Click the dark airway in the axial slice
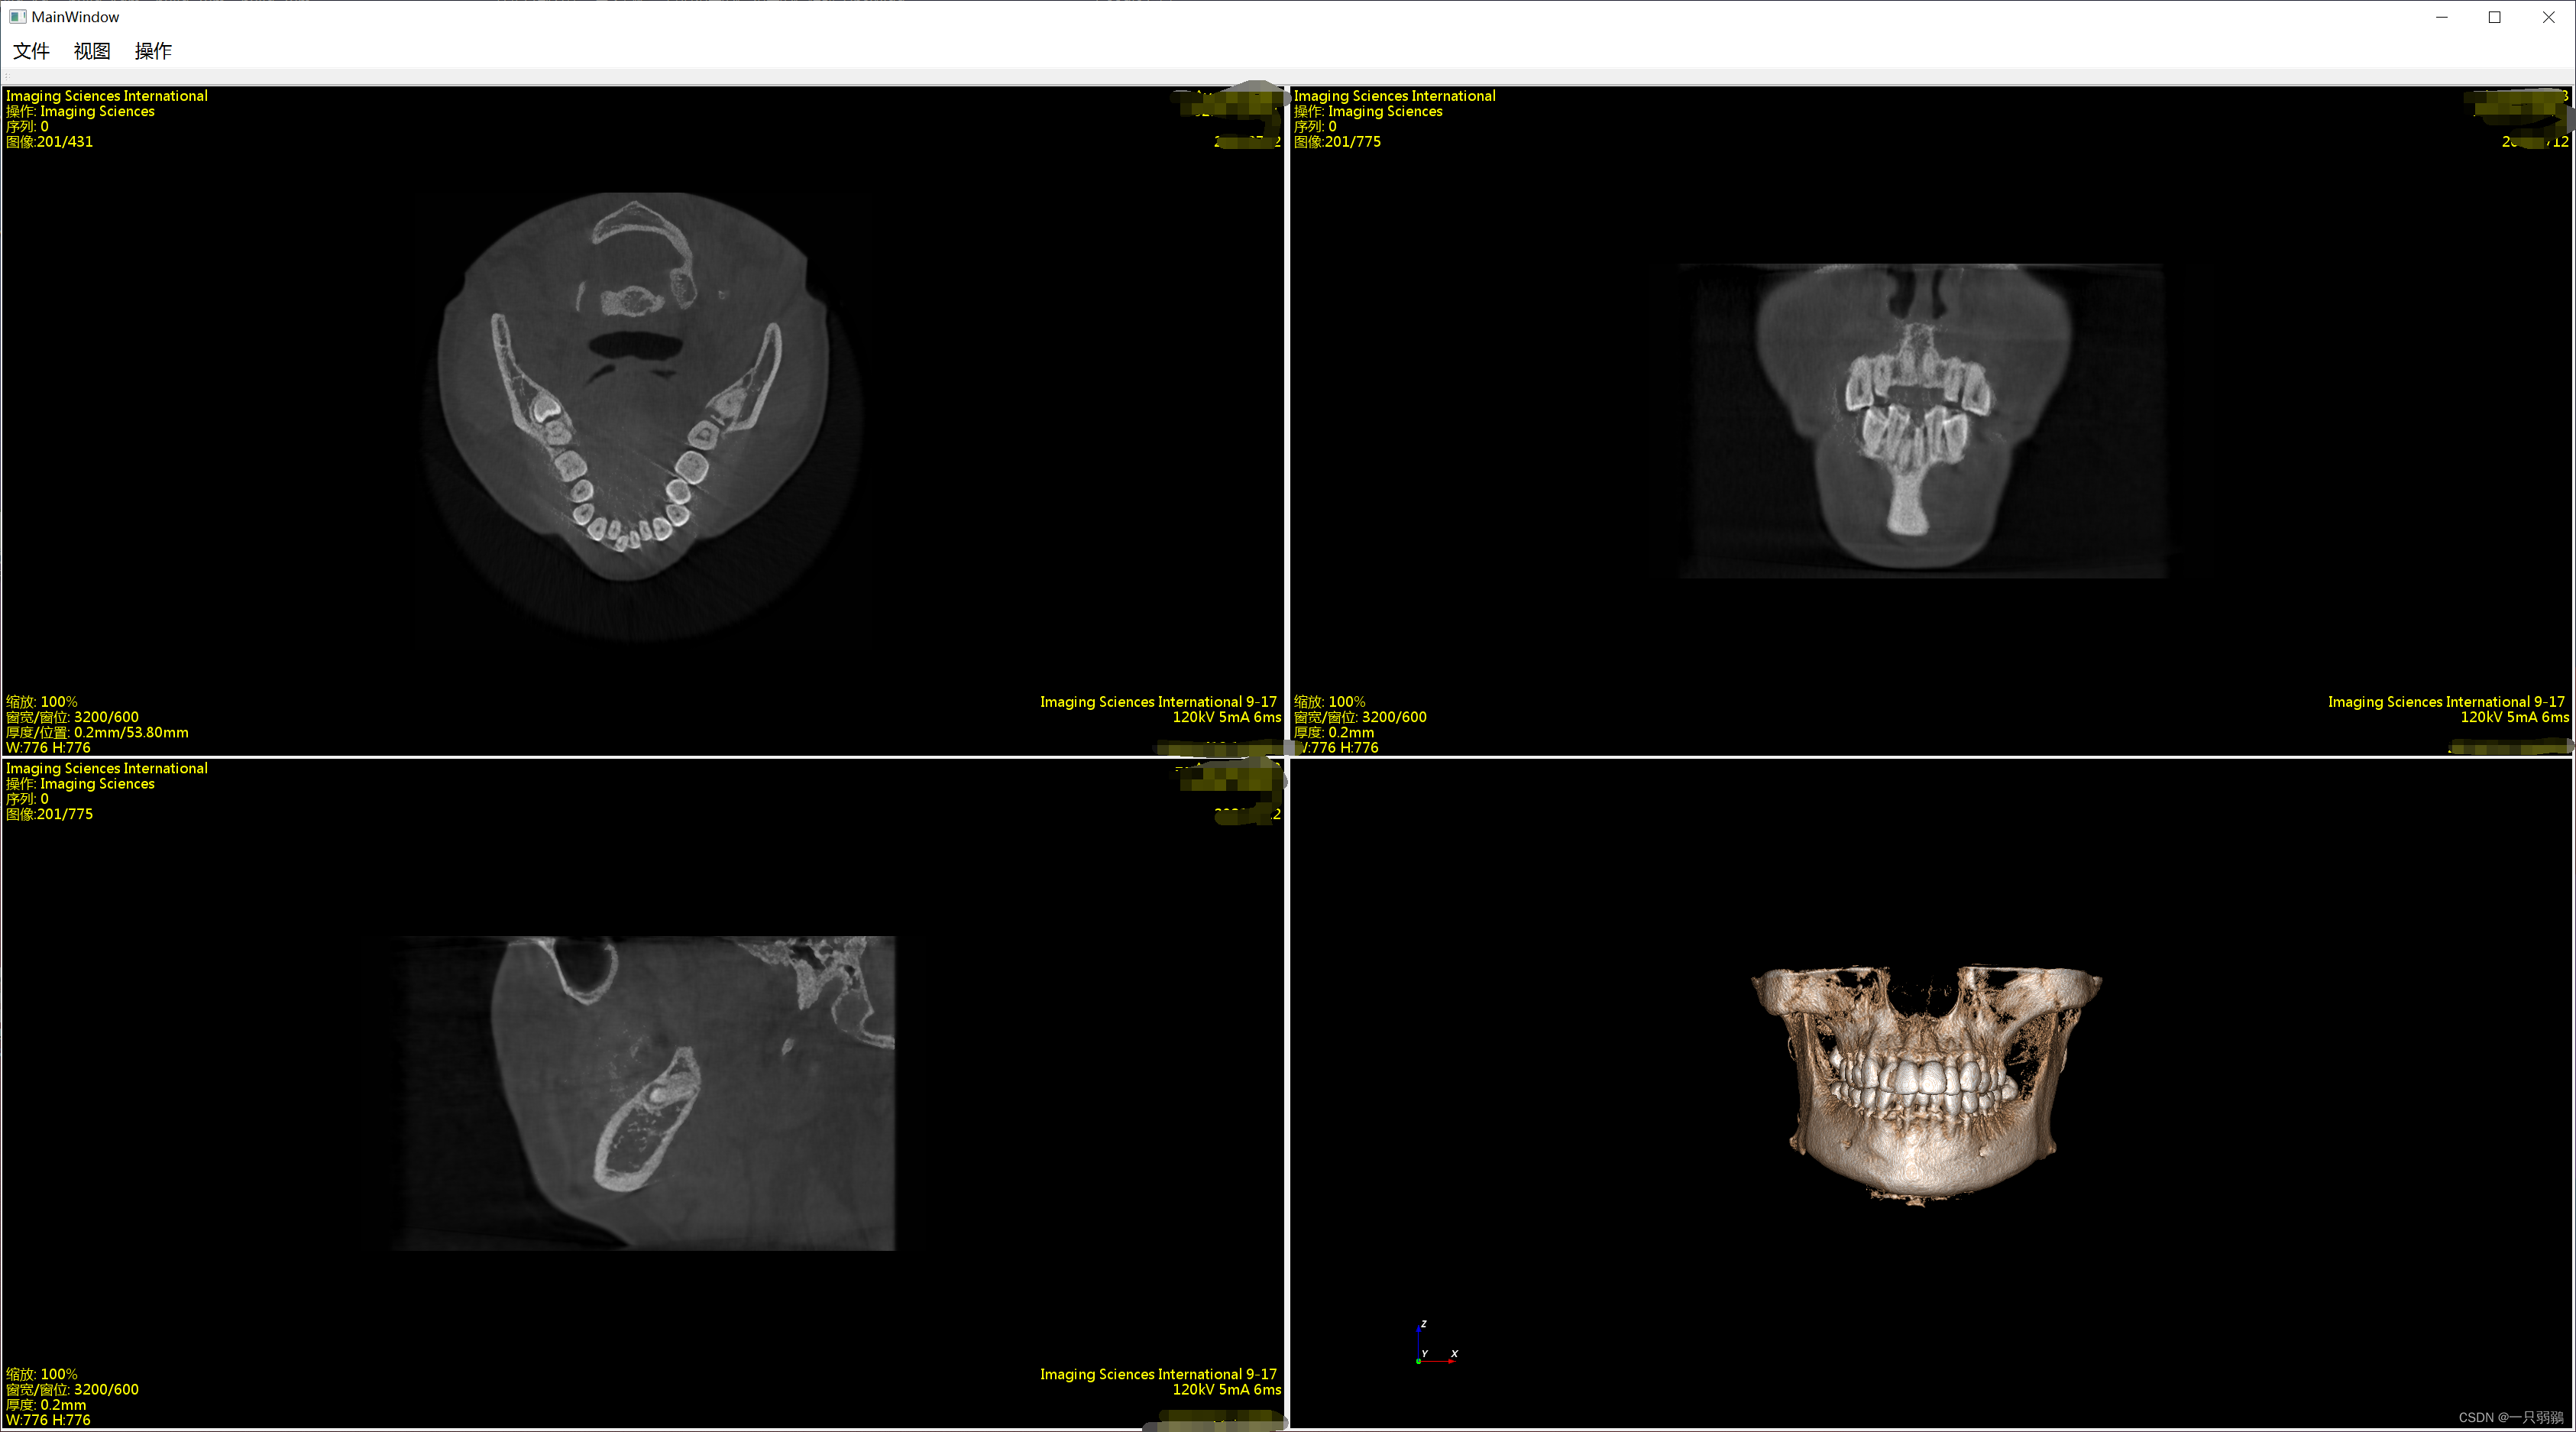2576x1432 pixels. [635, 345]
